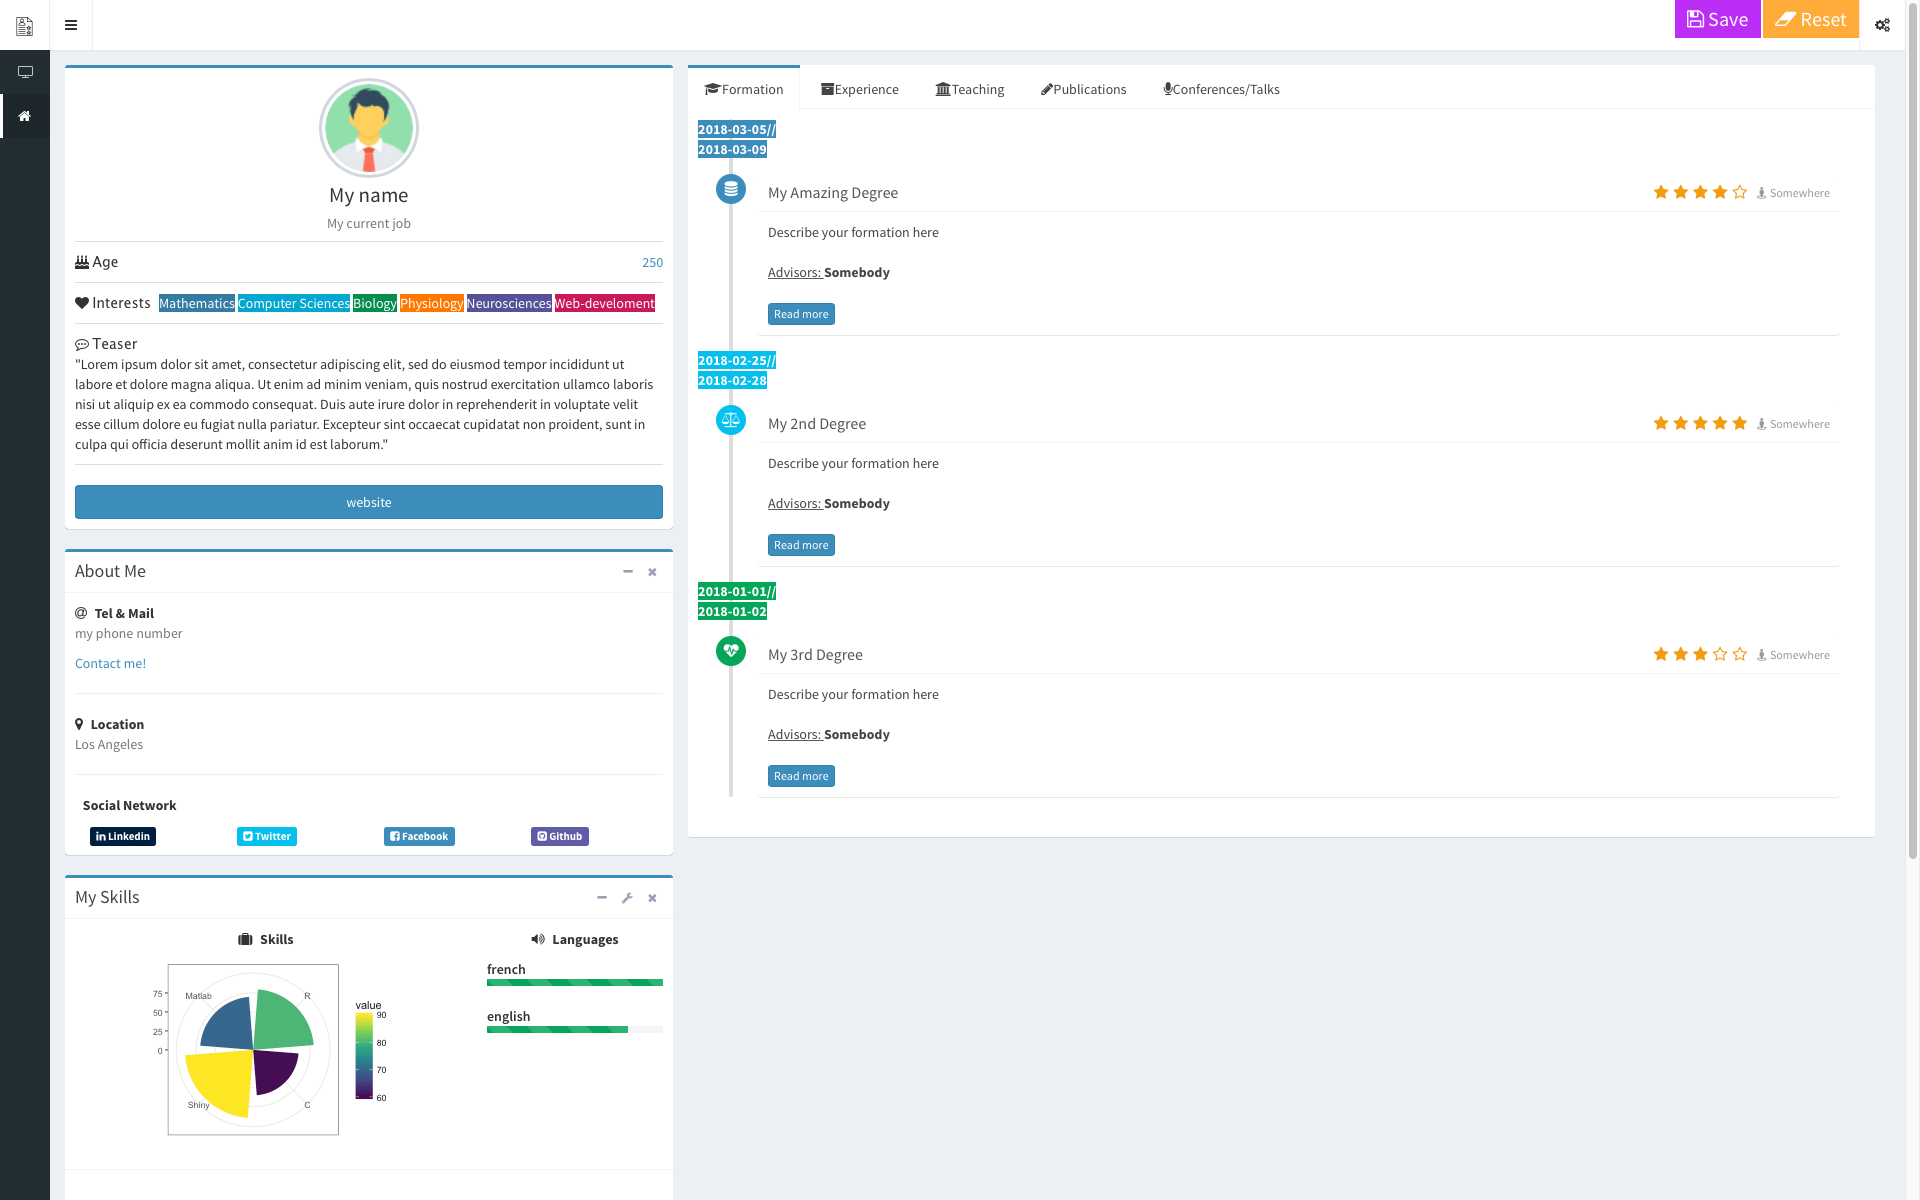Click the 2018-03-05 timeline date label
The image size is (1920, 1200).
point(737,129)
